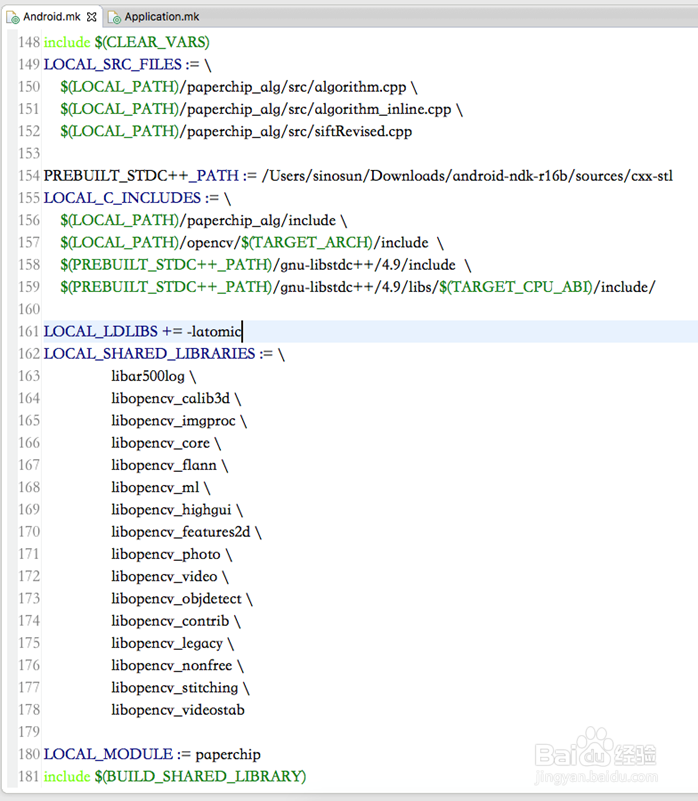Switch to the Android.mk tab
The image size is (698, 801).
[x=52, y=17]
